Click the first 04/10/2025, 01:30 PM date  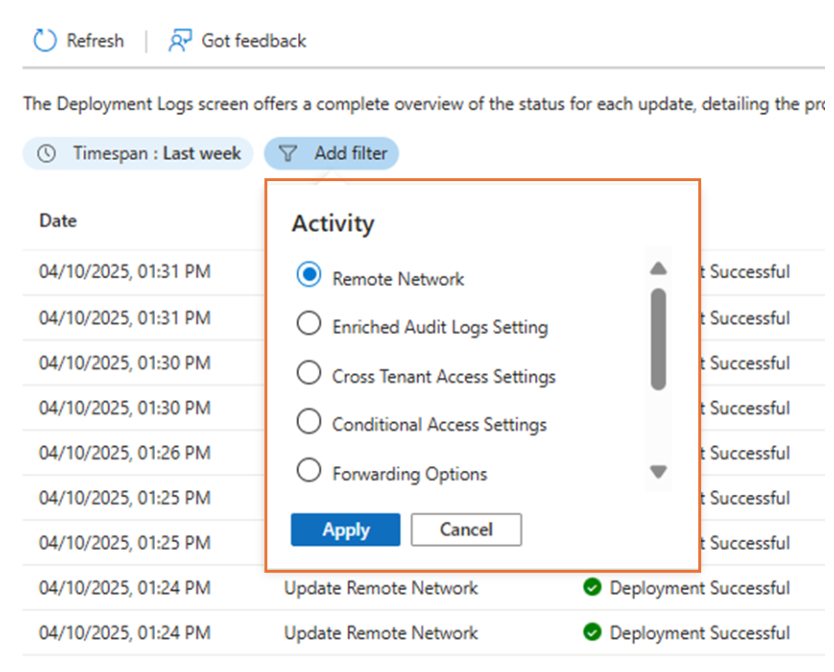tap(125, 363)
